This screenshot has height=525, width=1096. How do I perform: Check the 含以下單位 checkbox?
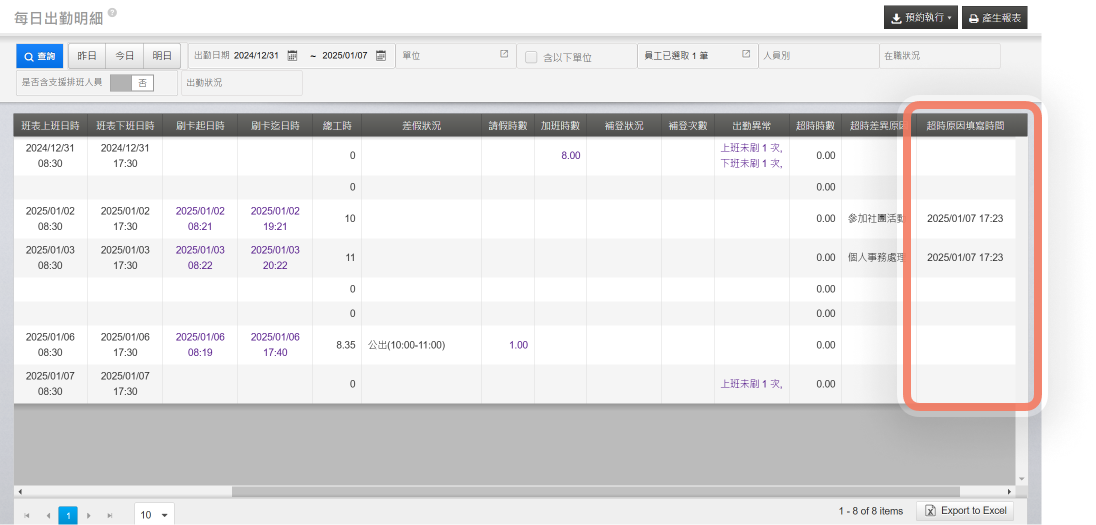(x=531, y=57)
